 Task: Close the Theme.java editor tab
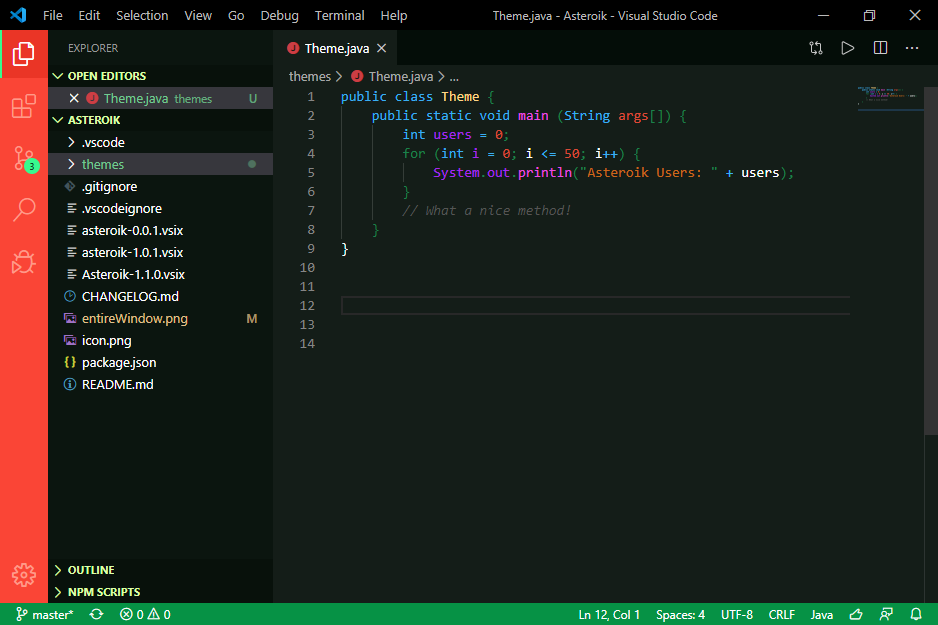pyautogui.click(x=381, y=48)
